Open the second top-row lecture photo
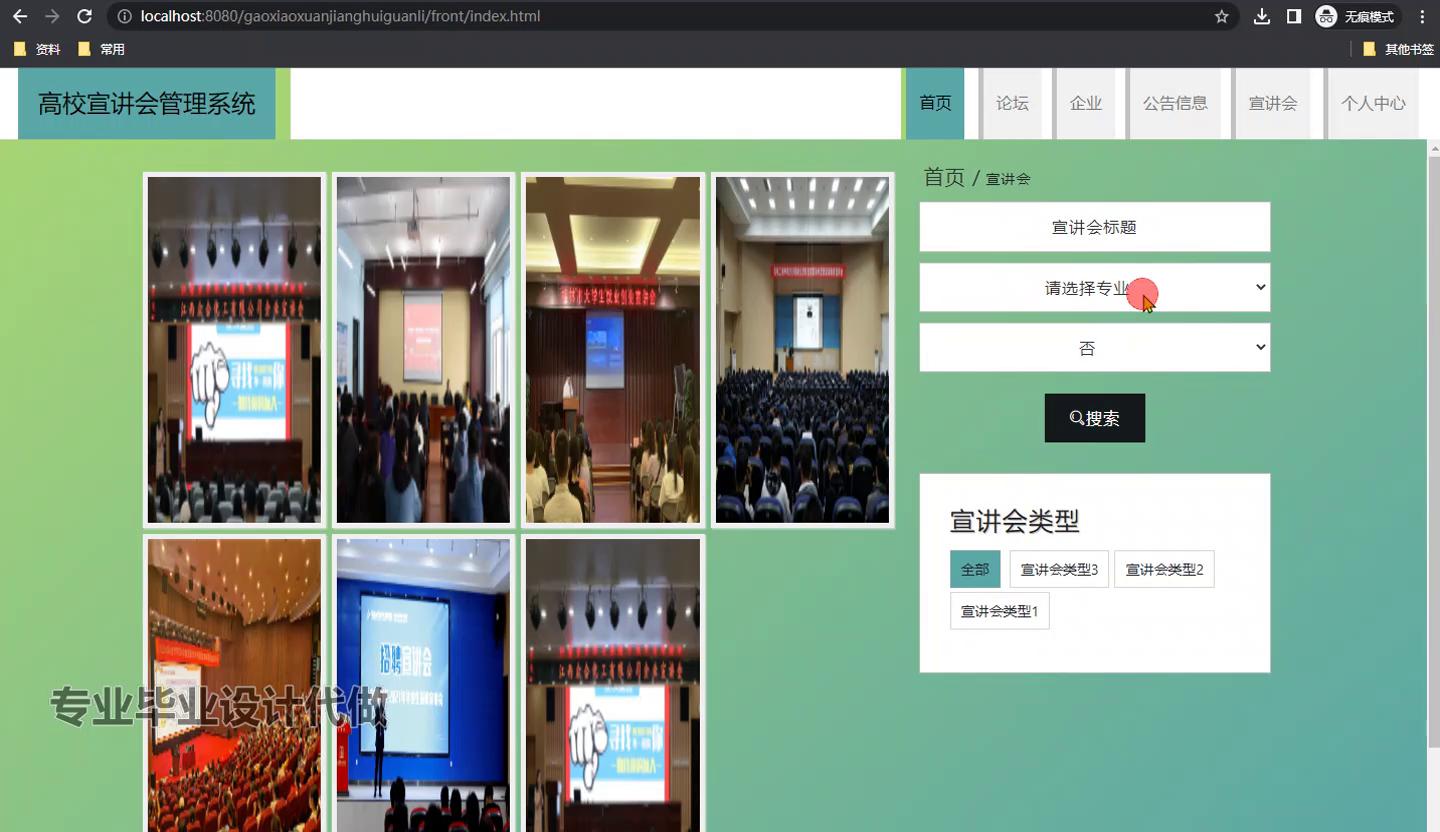The height and width of the screenshot is (832, 1440). [423, 350]
